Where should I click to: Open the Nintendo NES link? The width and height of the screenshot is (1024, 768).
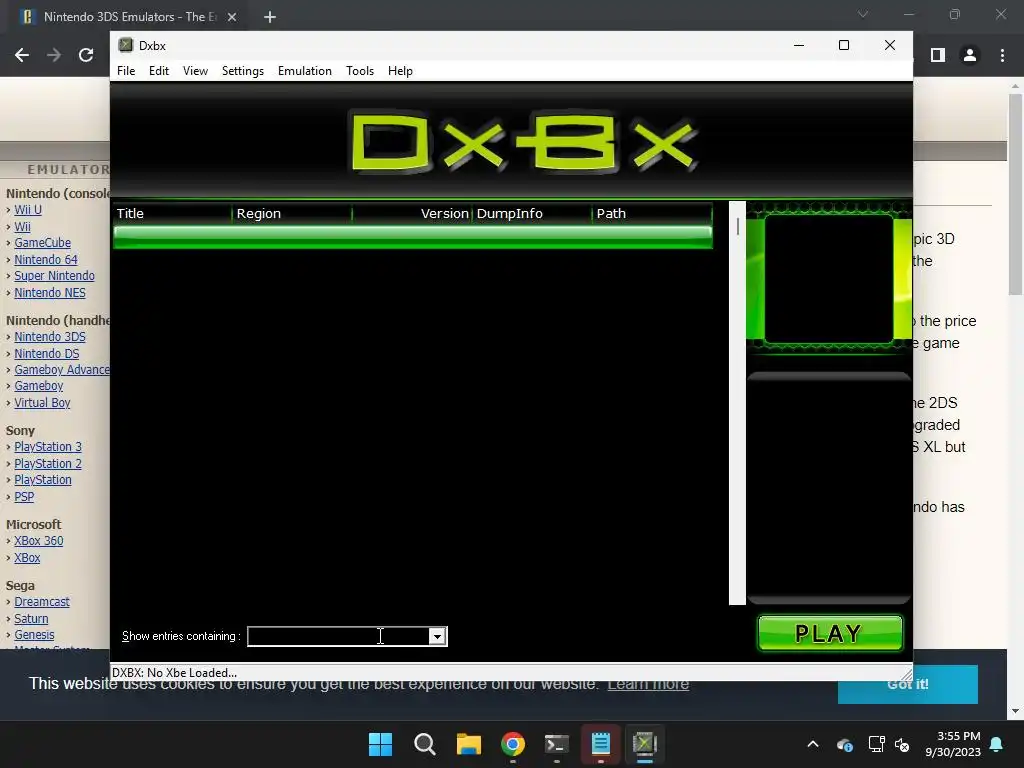[50, 293]
